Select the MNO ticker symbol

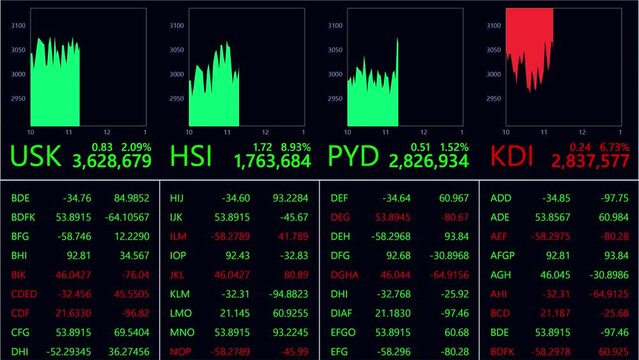(x=182, y=332)
